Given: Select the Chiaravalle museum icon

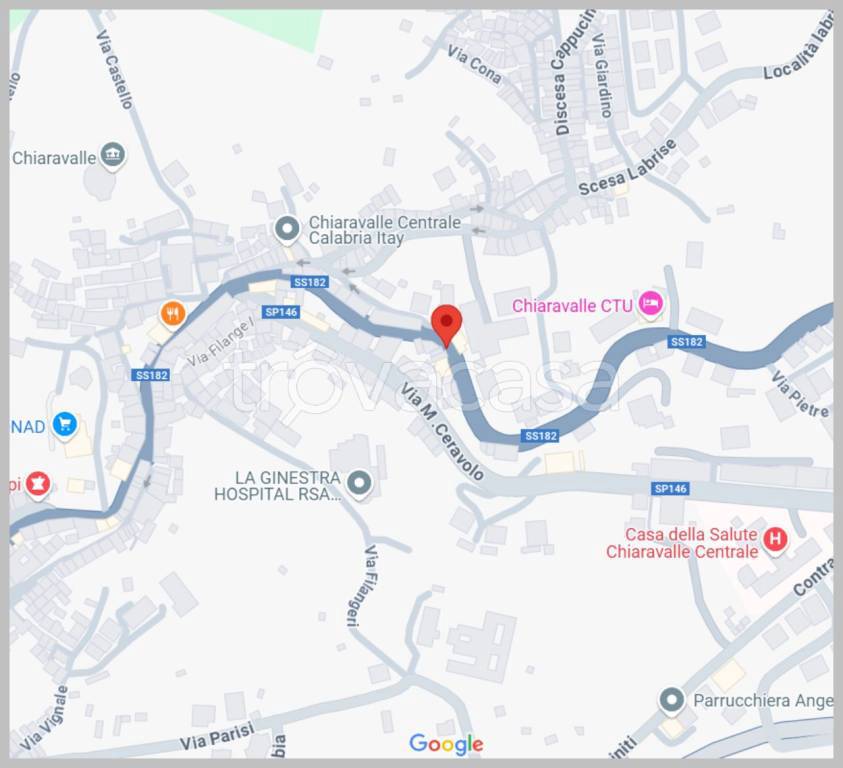Looking at the screenshot, I should 112,155.
